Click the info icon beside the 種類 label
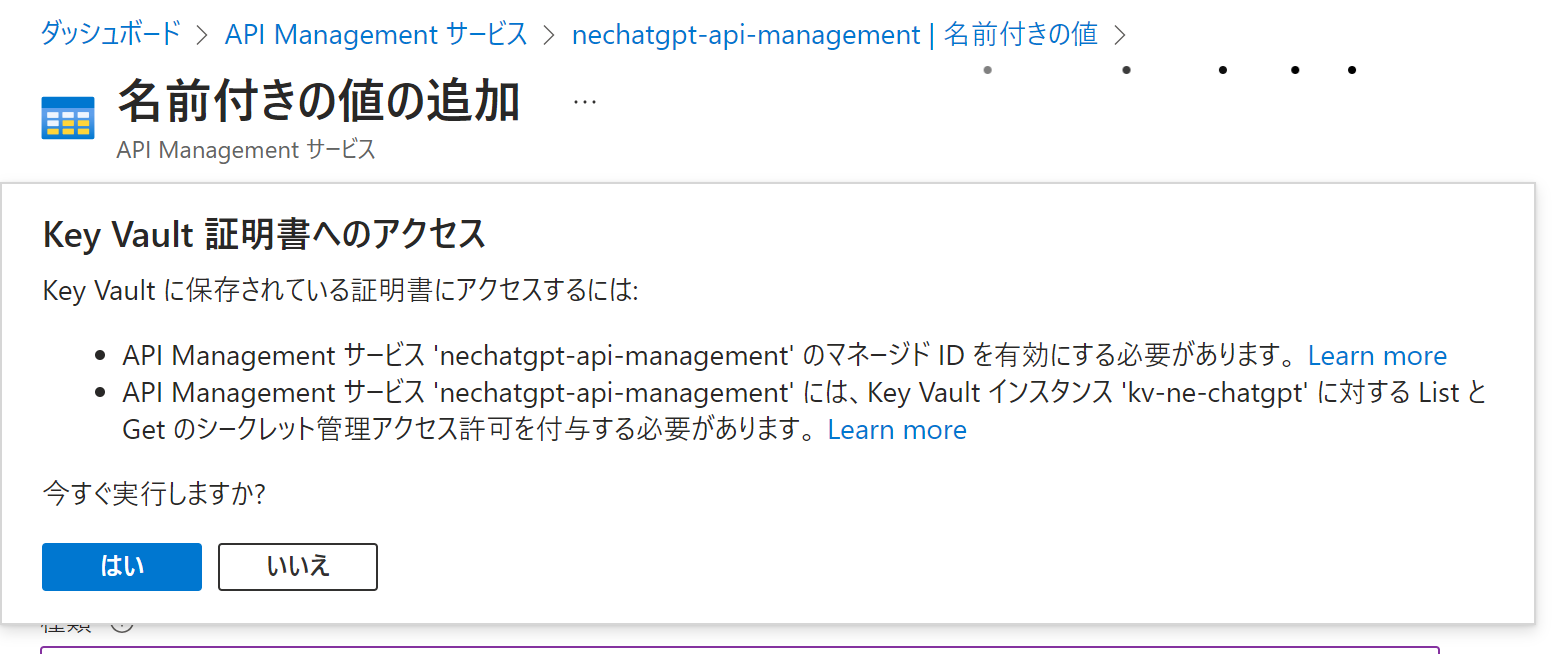Viewport: 1567px width, 654px height. (122, 626)
